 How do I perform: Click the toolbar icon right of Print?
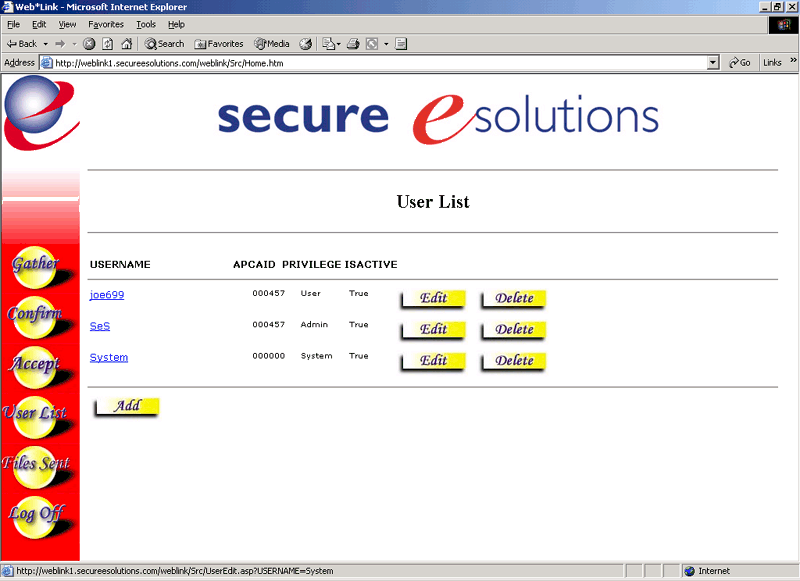tap(372, 44)
